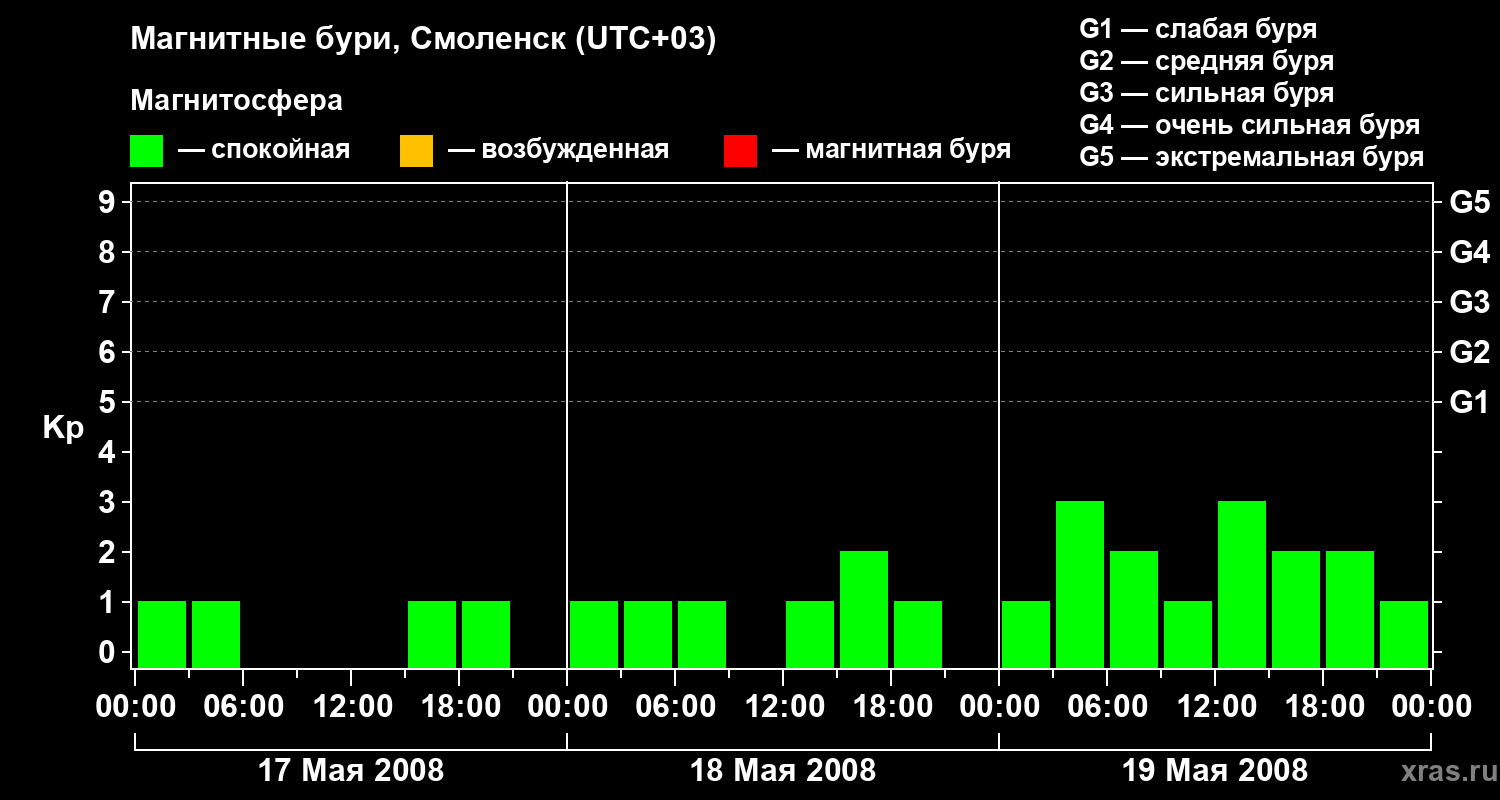Click the '19 Мая 2008' date label
The height and width of the screenshot is (800, 1500).
point(1215,771)
